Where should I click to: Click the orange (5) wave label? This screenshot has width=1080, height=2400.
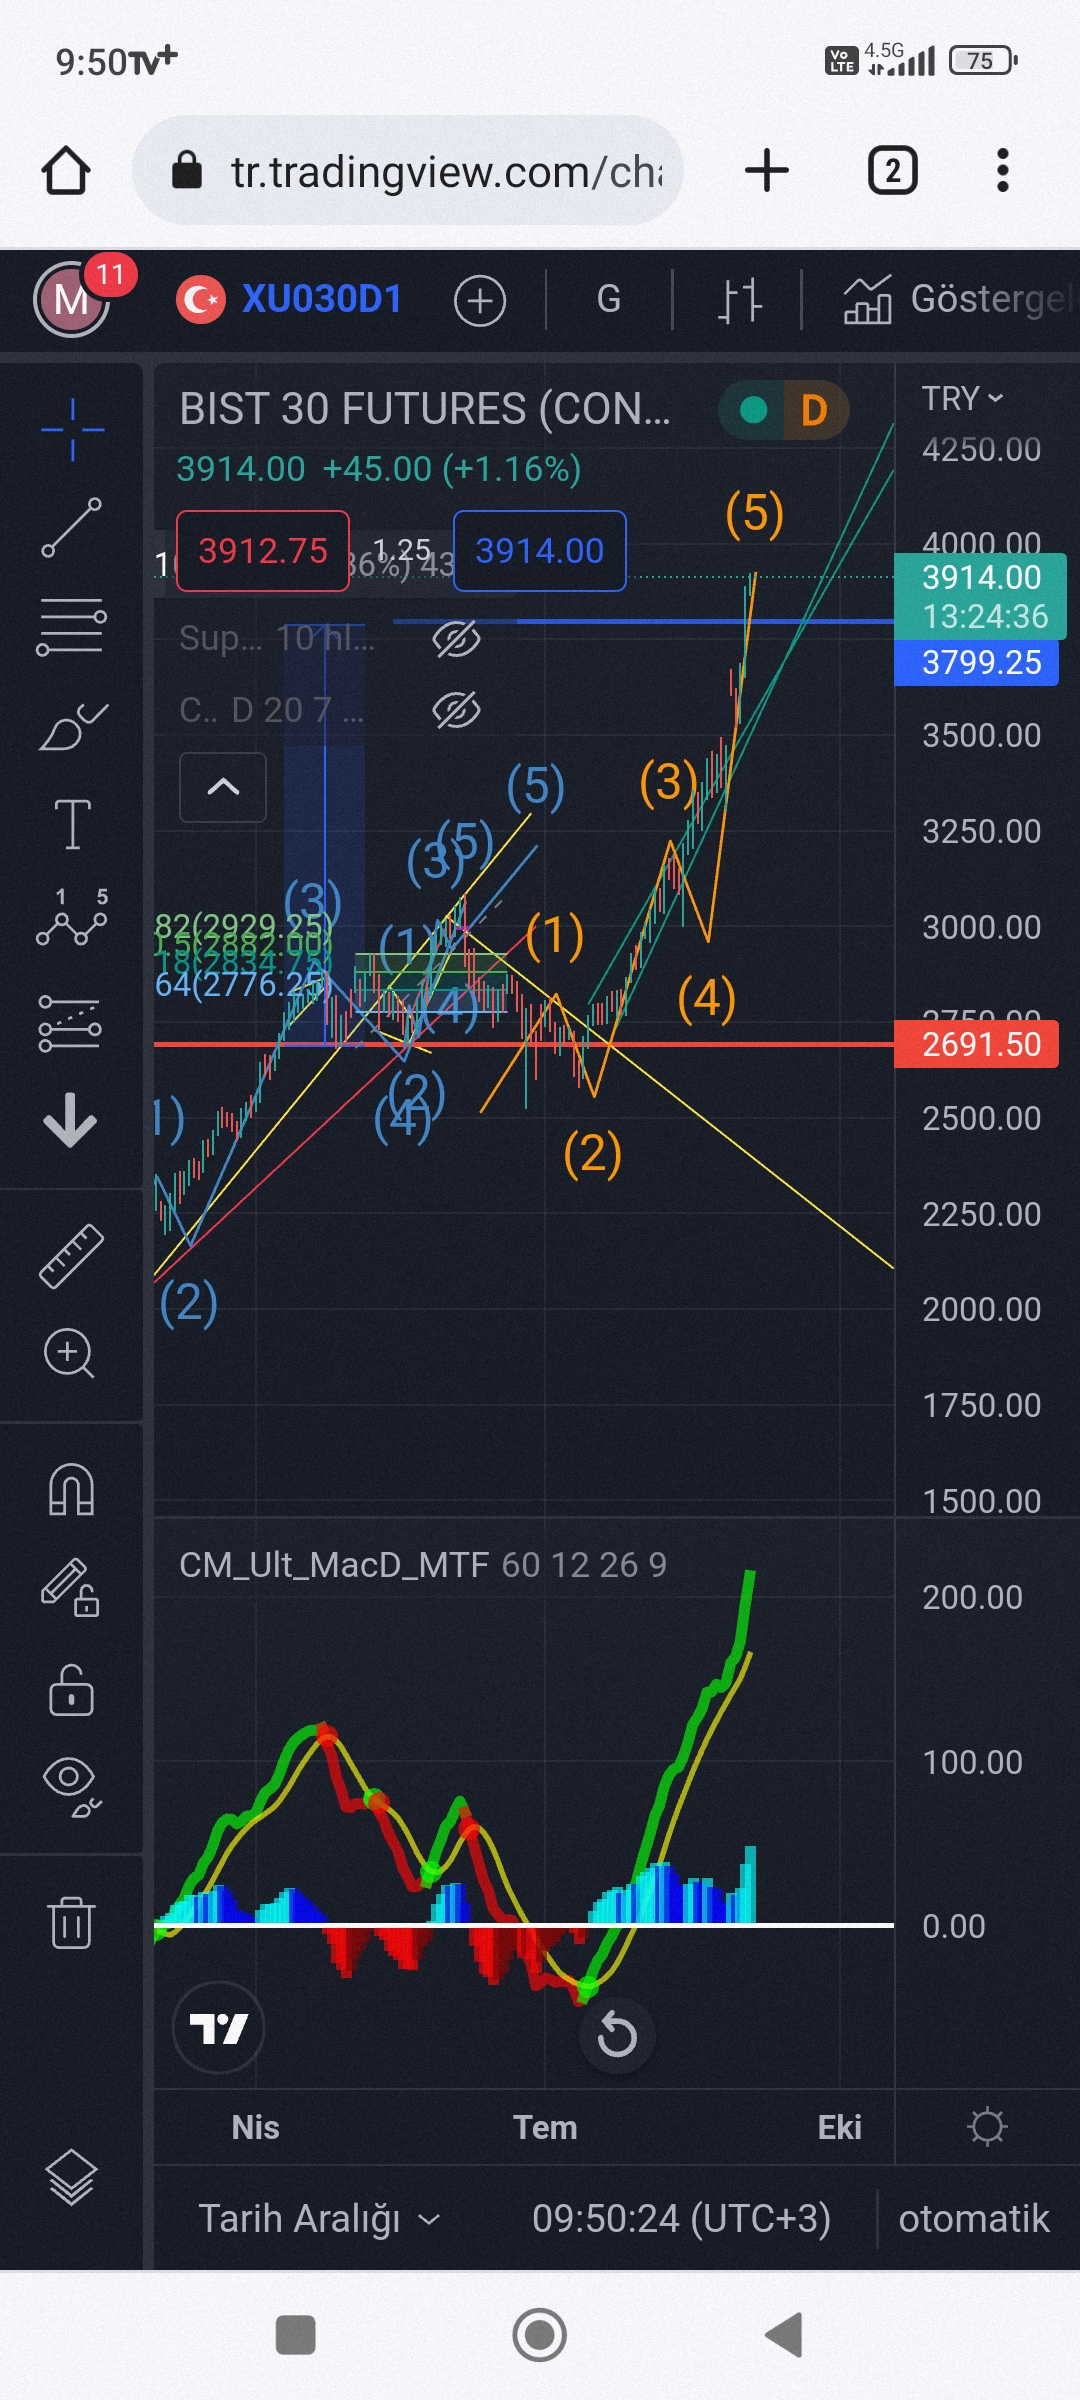pos(754,514)
